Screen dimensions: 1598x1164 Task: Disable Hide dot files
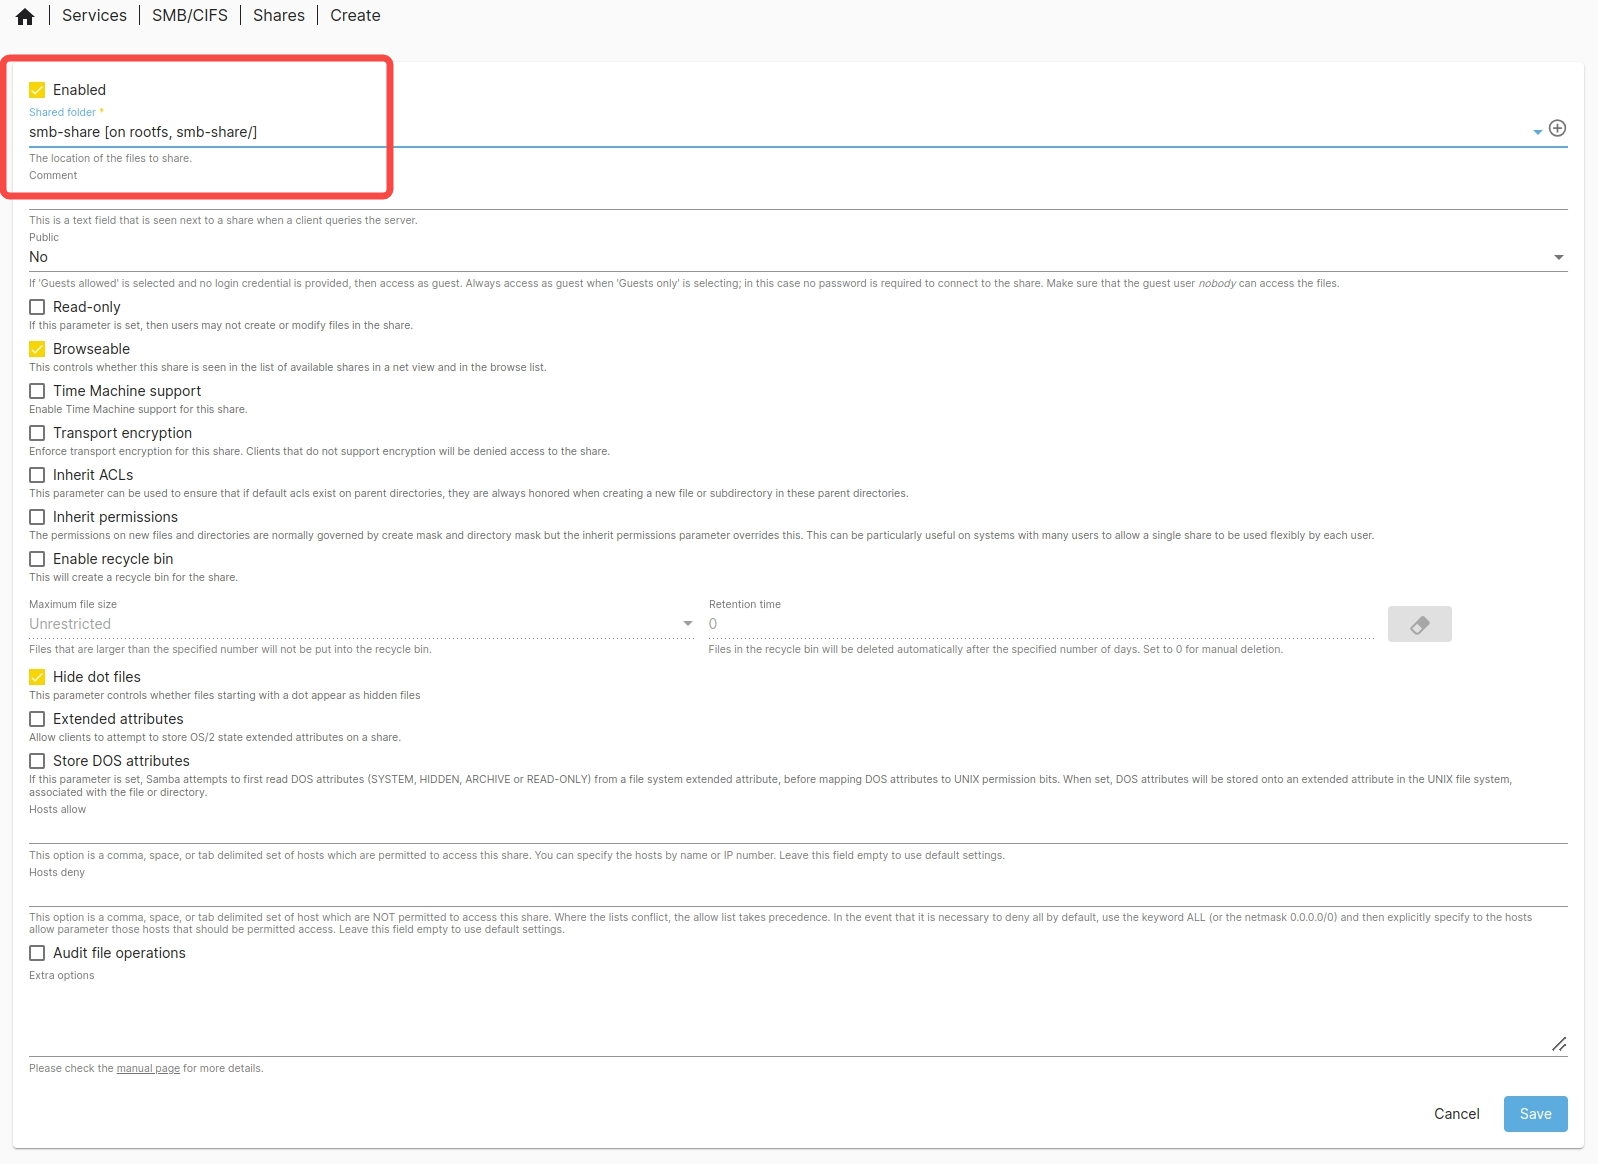[37, 677]
